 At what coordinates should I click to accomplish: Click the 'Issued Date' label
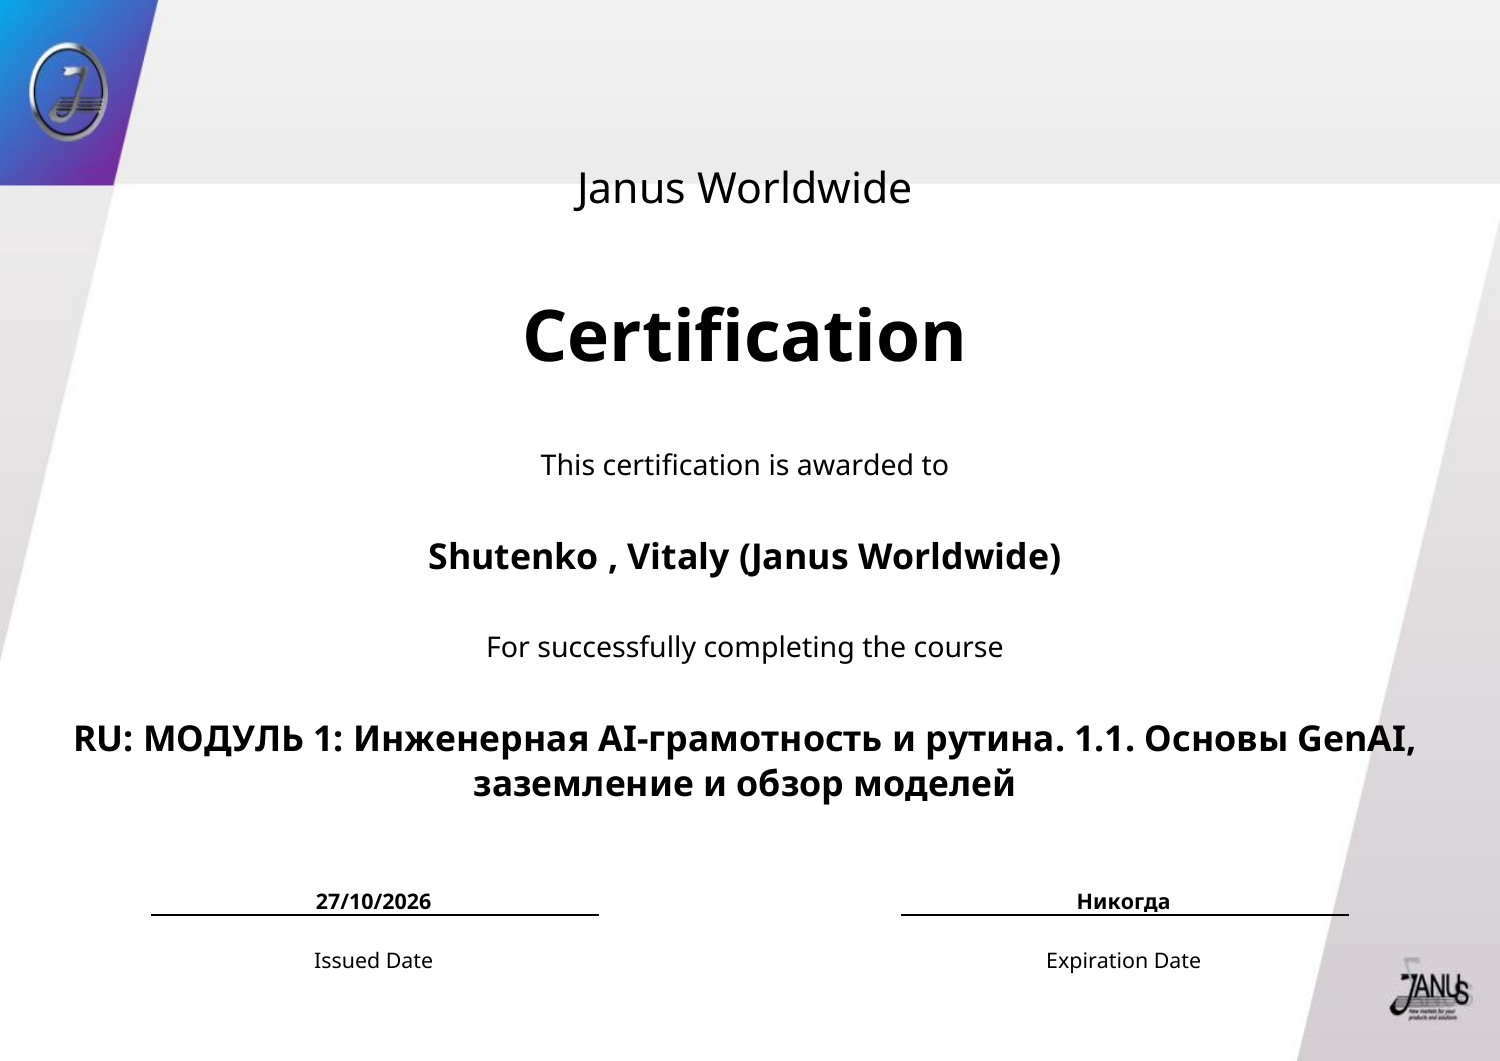[373, 960]
